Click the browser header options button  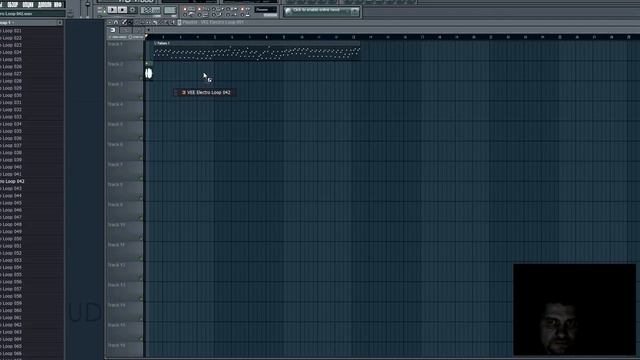coord(60,22)
